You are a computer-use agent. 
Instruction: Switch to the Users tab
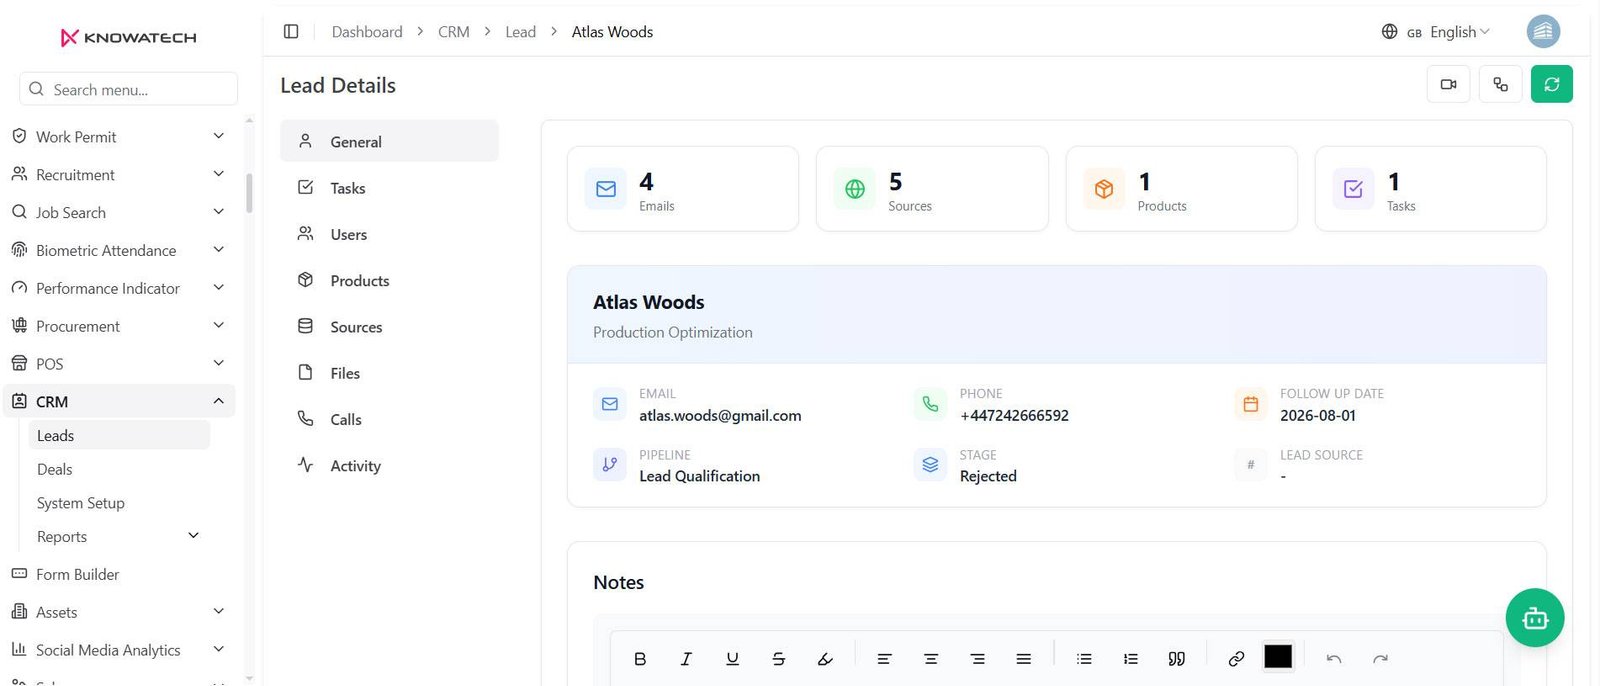(389, 234)
